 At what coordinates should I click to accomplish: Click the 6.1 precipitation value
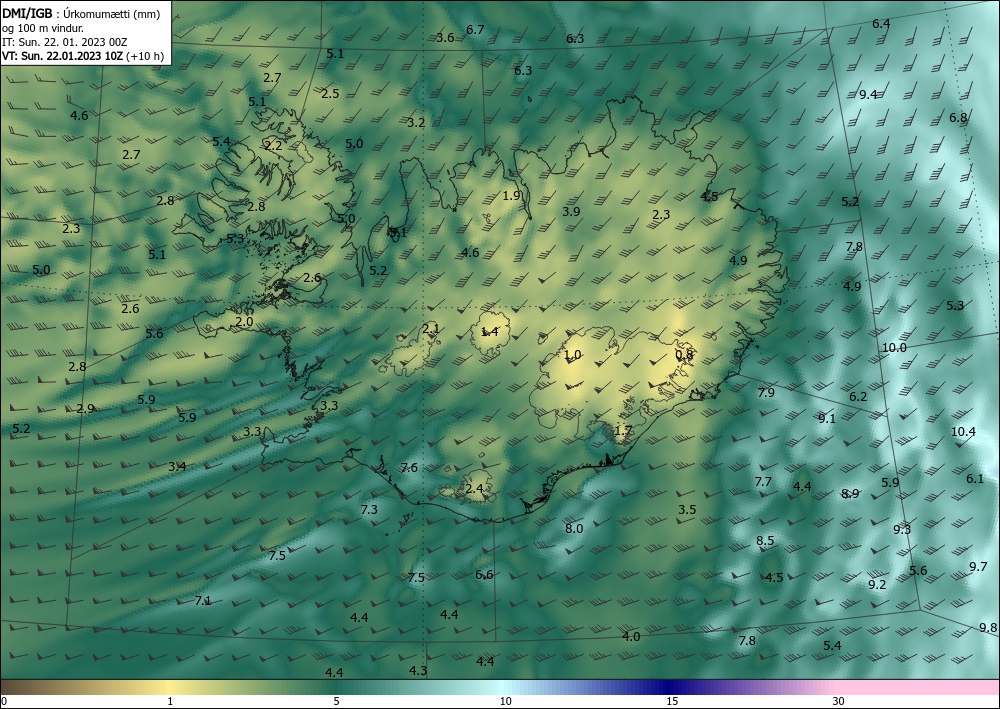pos(975,478)
